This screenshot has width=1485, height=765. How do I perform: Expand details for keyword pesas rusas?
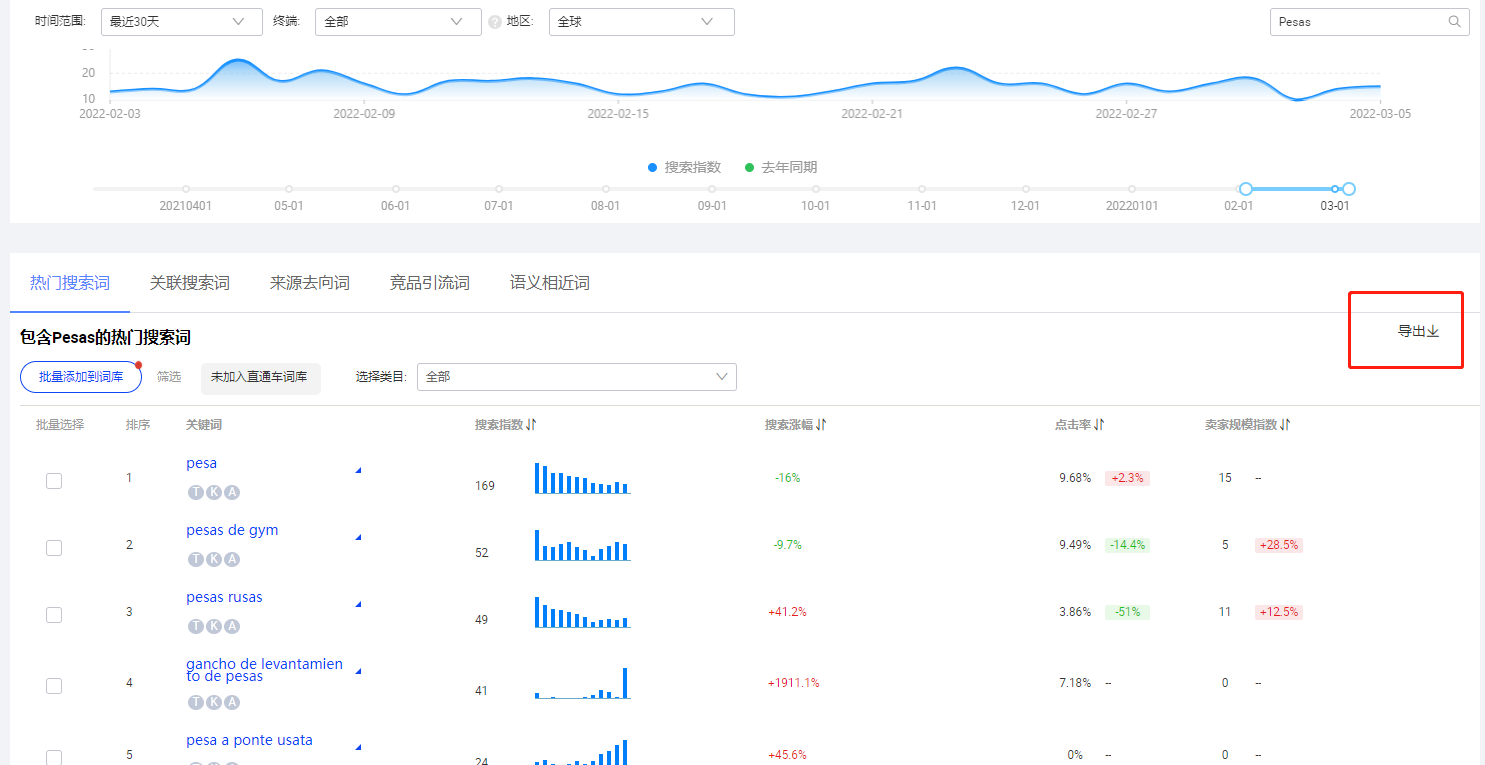[357, 603]
